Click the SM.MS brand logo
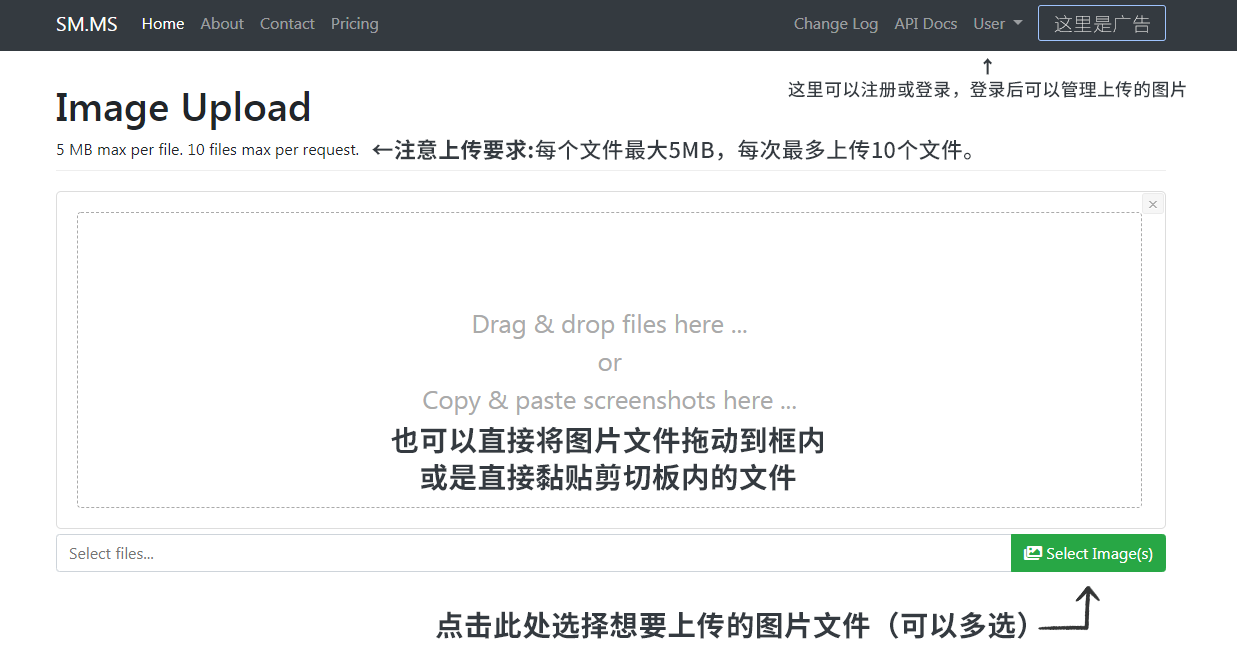 point(86,24)
